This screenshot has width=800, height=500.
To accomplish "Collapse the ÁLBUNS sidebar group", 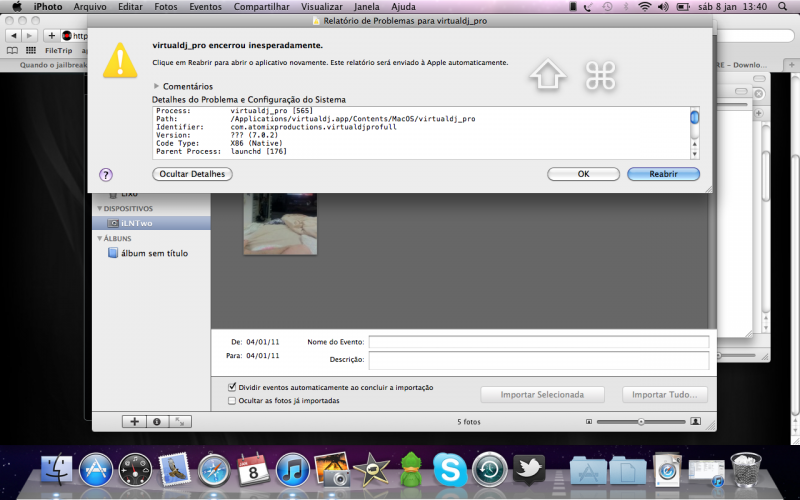I will [99, 238].
